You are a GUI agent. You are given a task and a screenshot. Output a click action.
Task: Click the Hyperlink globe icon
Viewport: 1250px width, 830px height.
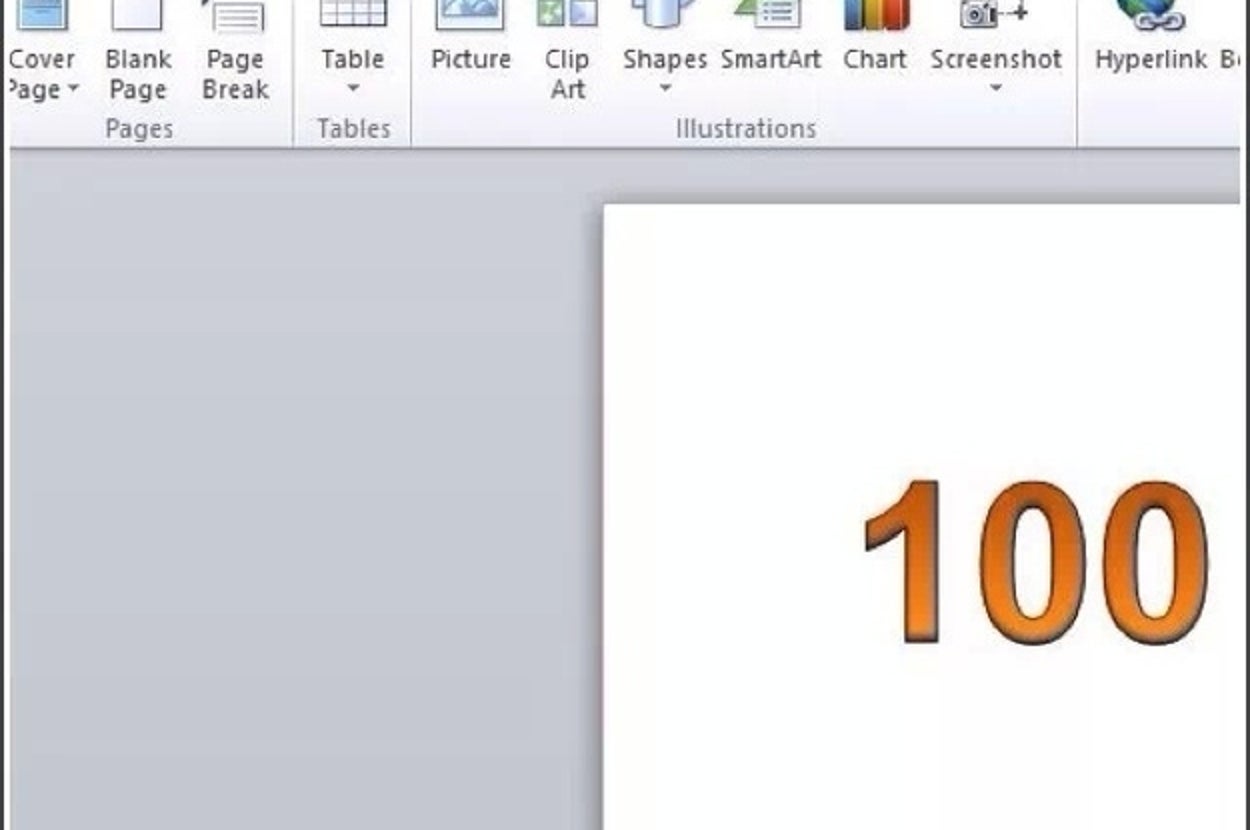pyautogui.click(x=1150, y=14)
